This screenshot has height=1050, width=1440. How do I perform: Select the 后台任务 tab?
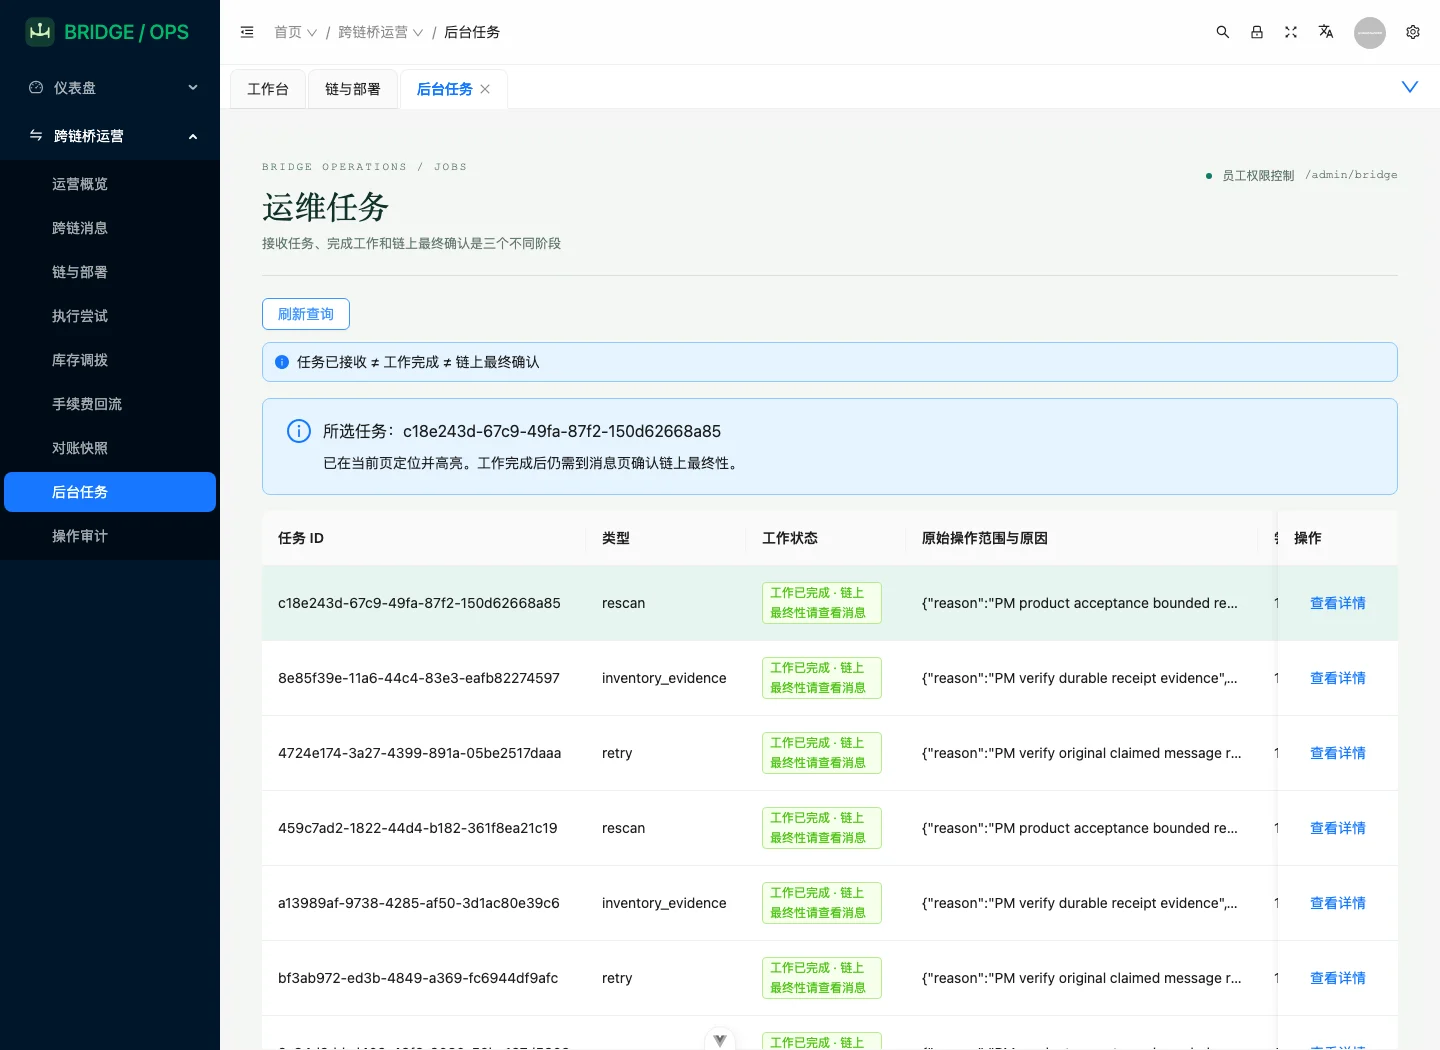(444, 89)
